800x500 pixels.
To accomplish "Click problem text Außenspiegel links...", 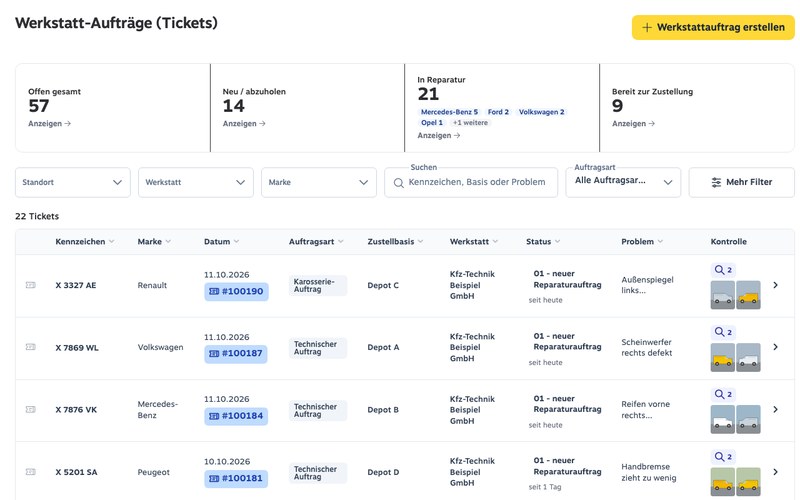I will pyautogui.click(x=647, y=285).
